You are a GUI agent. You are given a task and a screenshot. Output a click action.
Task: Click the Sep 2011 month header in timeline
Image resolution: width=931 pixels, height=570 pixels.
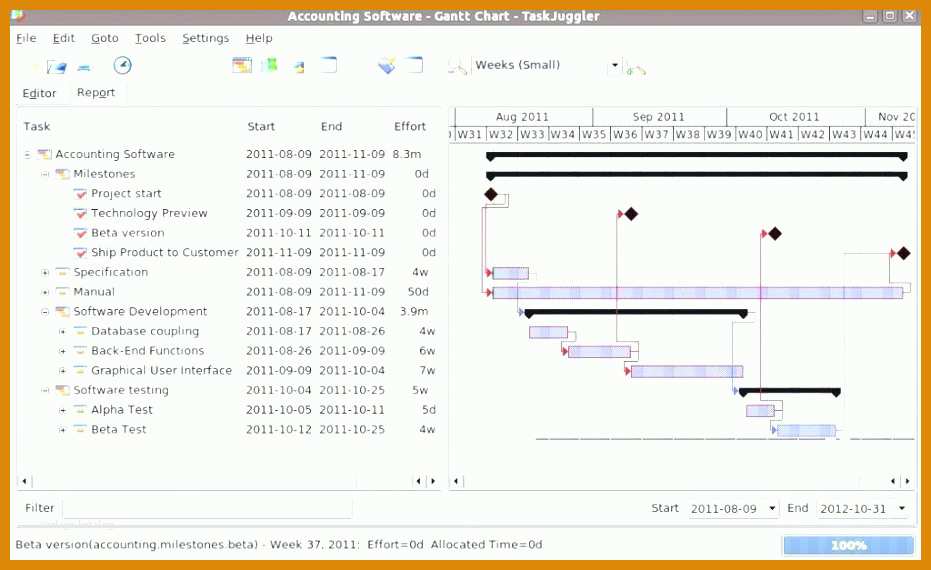pos(659,116)
